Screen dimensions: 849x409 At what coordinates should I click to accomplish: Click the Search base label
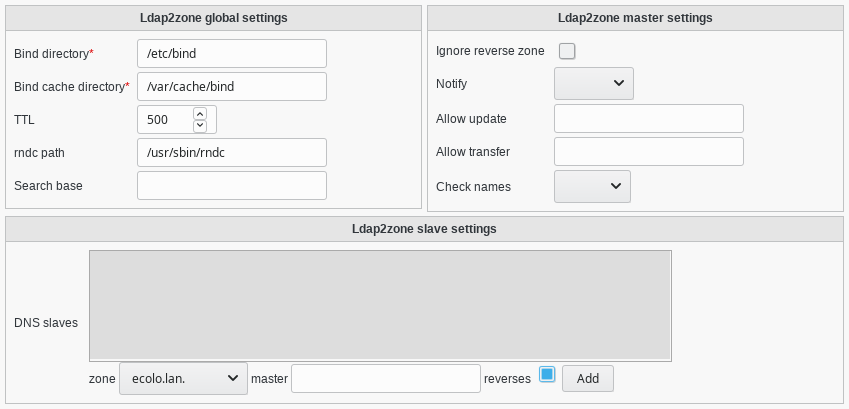pos(48,186)
